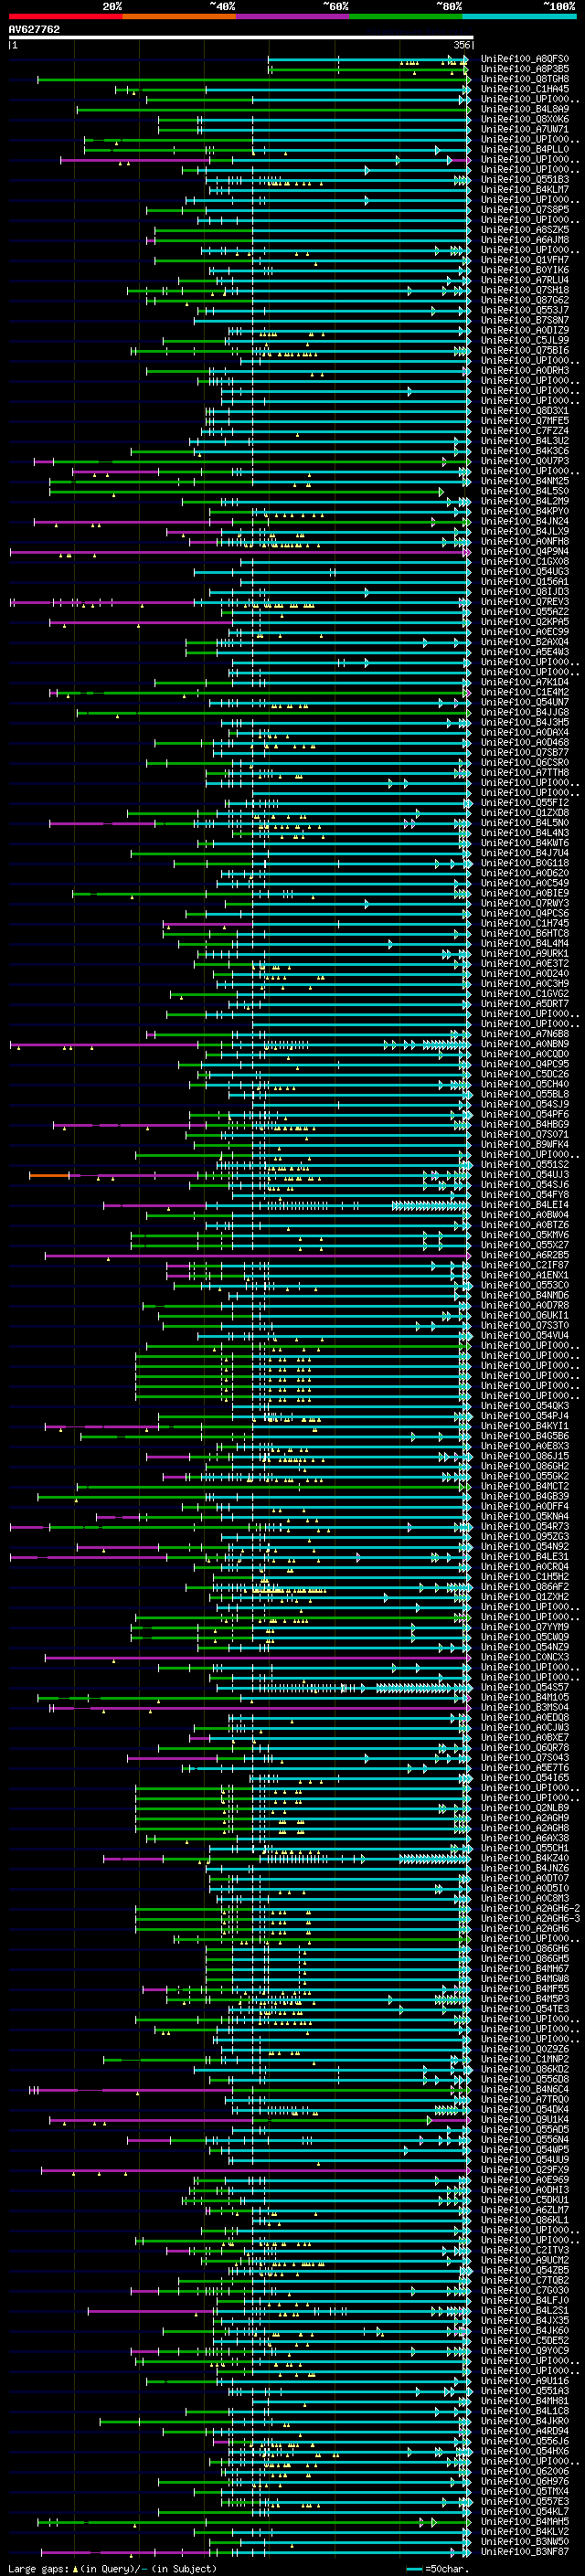Screen dimensions: 585x2576
Task: Click hit label UniRef100_C0NCX3
Action: tap(525, 1658)
